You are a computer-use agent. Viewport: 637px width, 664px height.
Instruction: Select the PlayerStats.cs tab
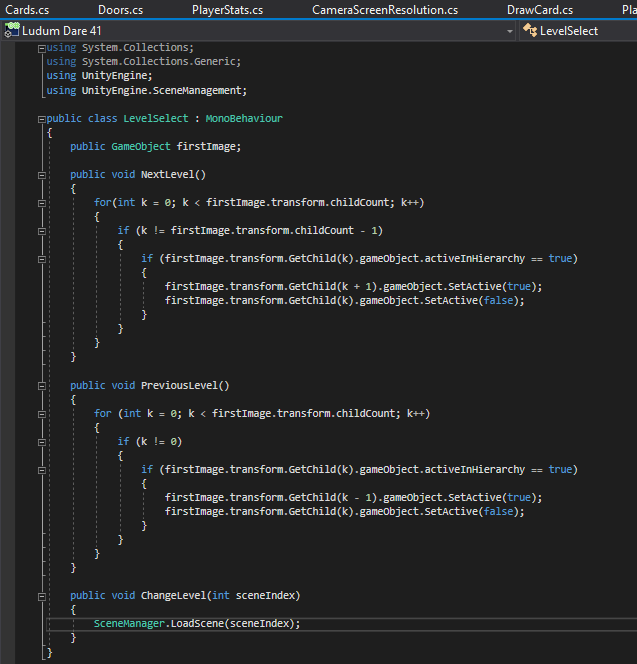click(227, 10)
